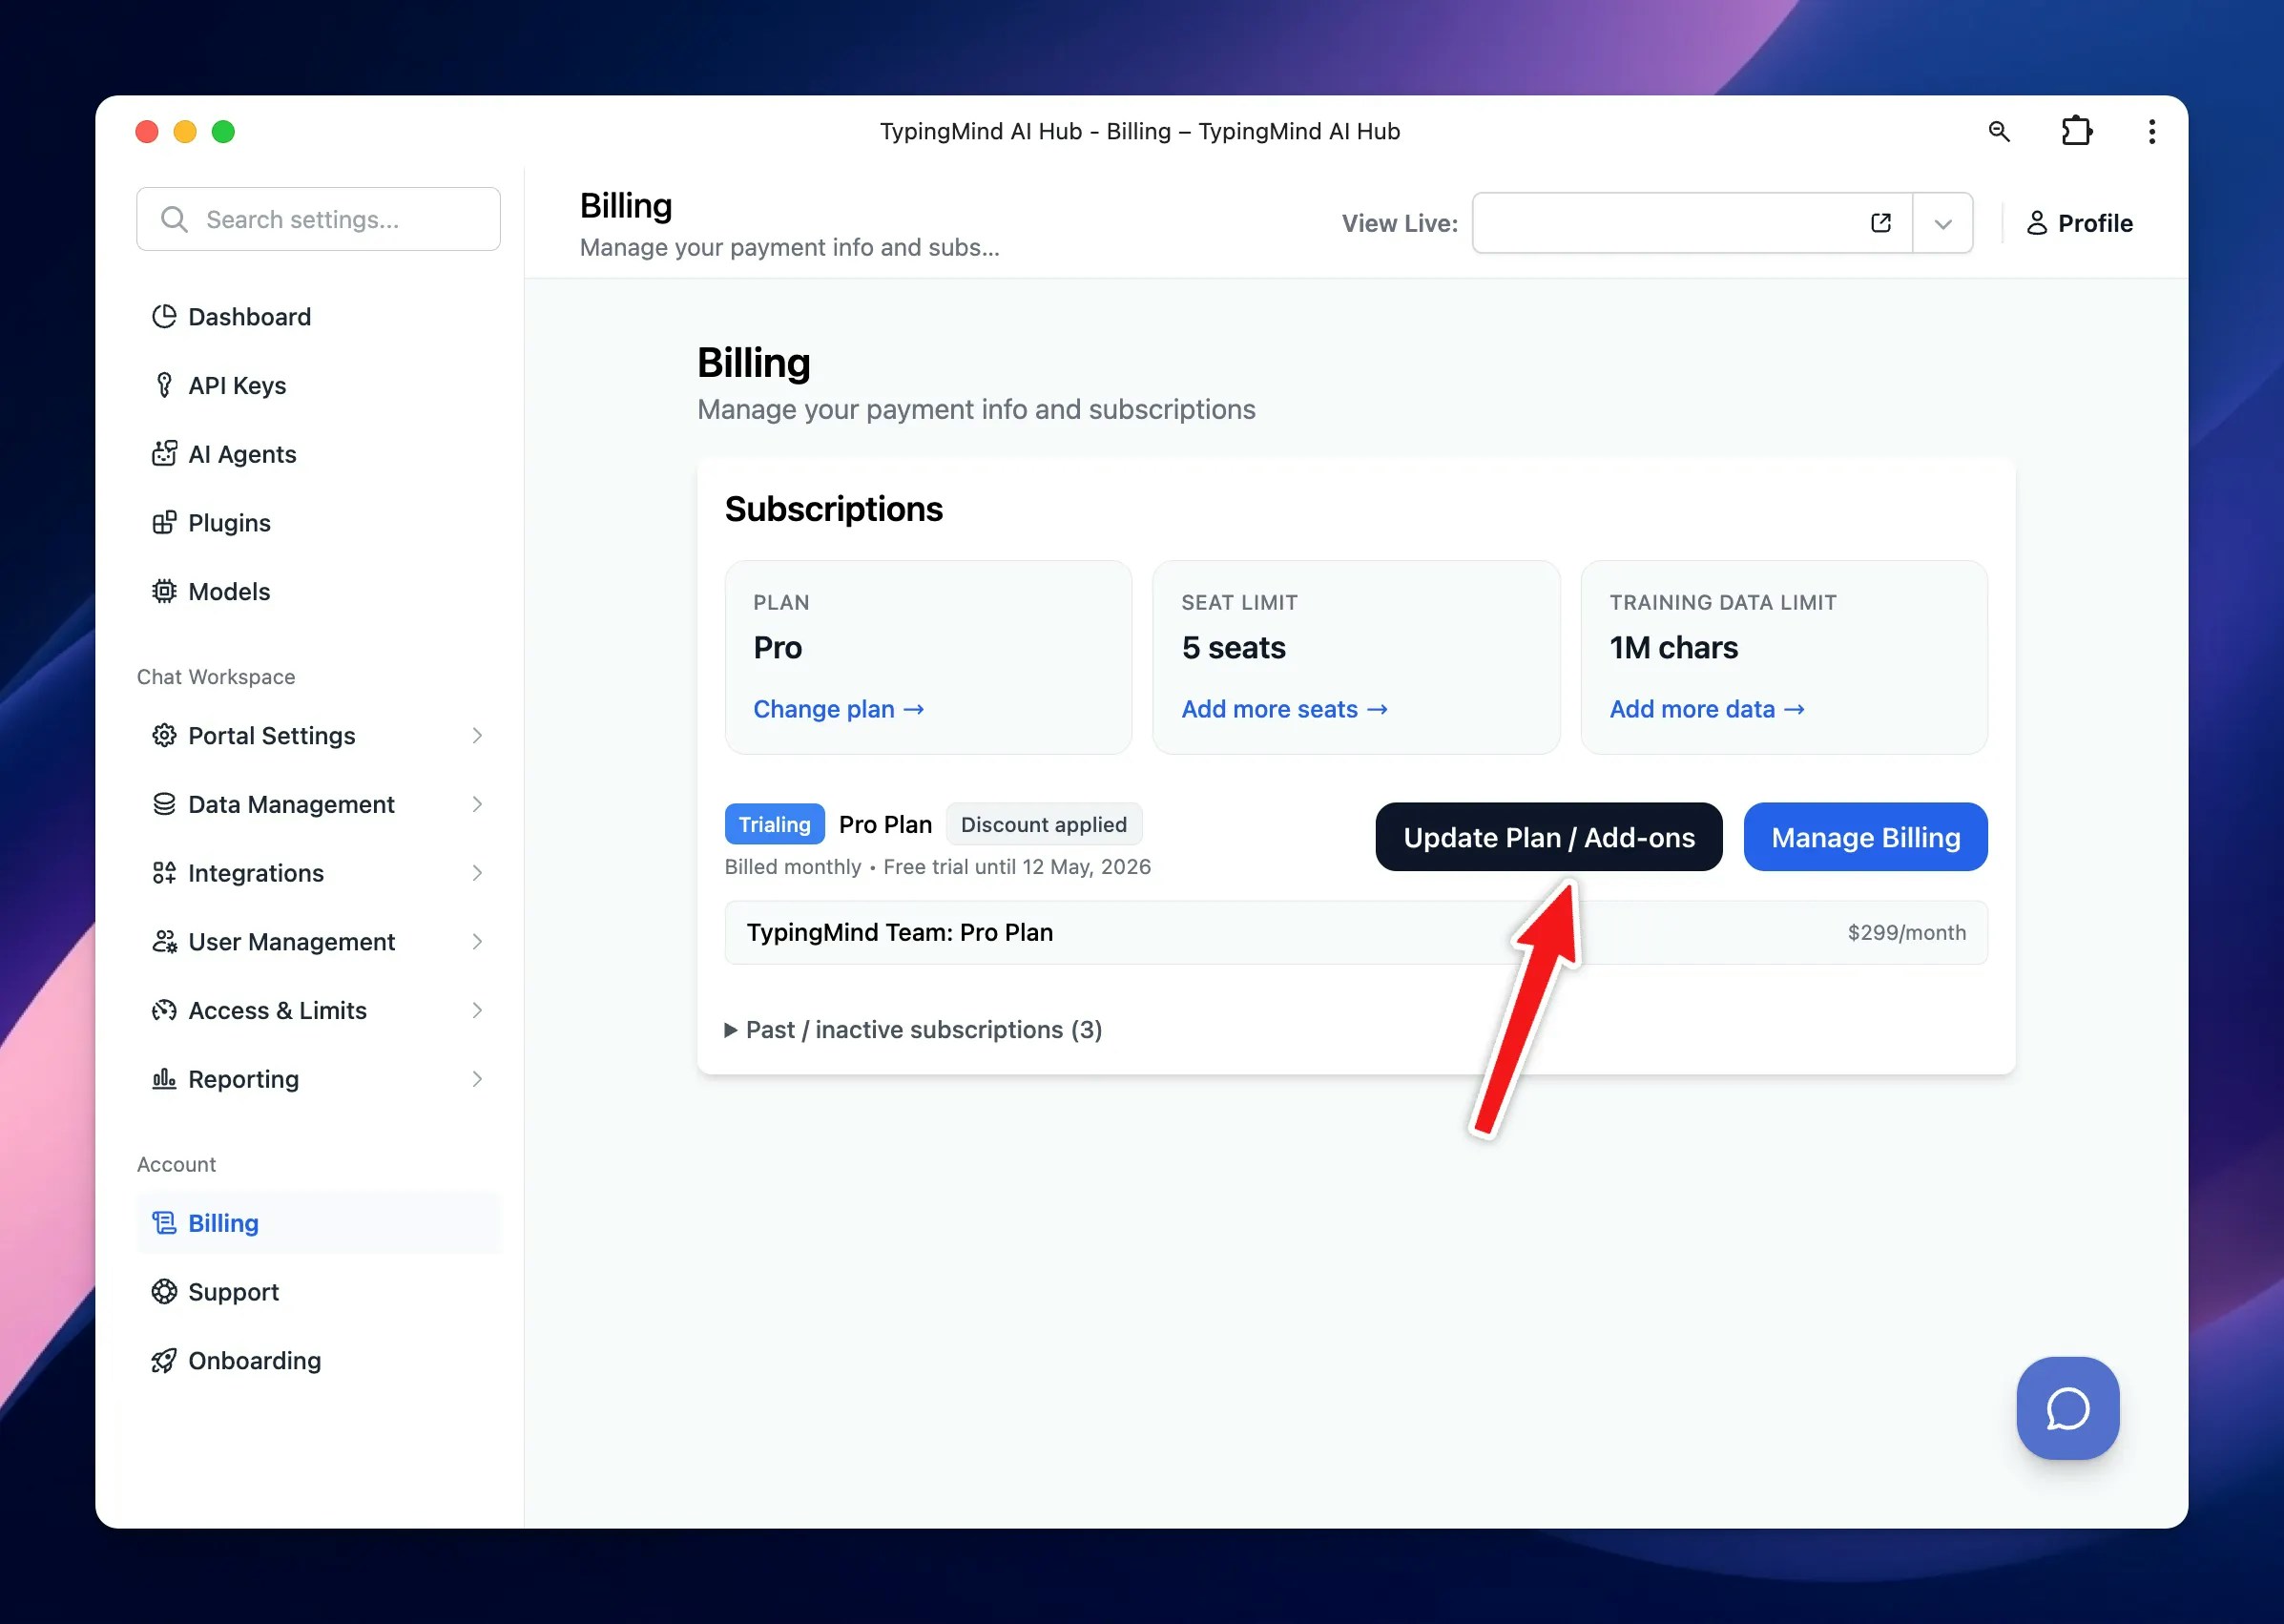Expand Data Management submenu chevron

point(477,805)
